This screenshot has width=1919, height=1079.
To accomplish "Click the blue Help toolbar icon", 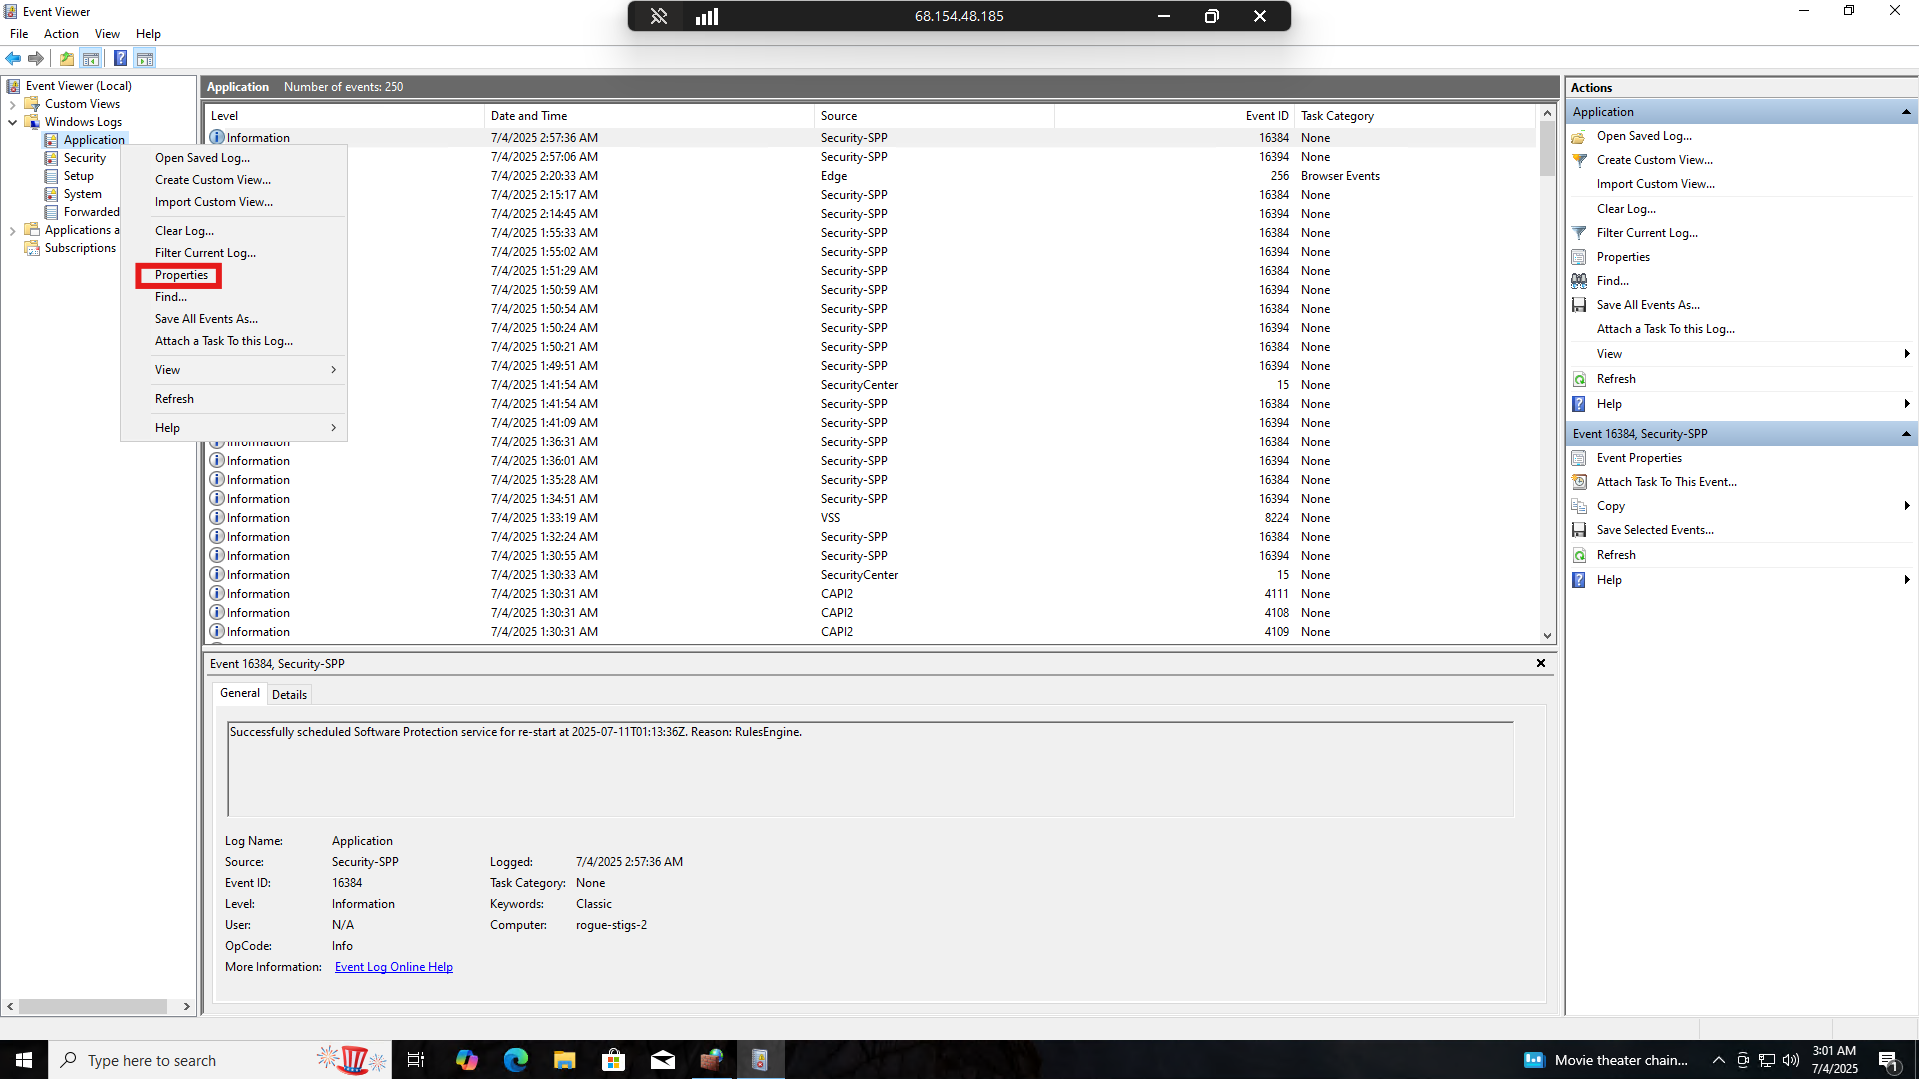I will (x=120, y=58).
